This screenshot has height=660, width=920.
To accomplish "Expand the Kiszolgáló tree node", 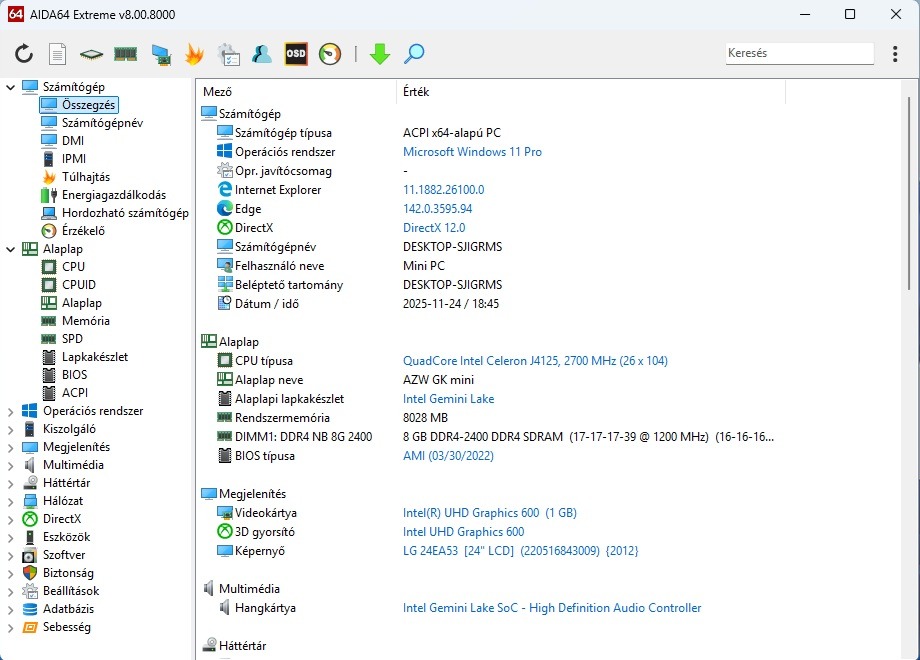I will [11, 429].
